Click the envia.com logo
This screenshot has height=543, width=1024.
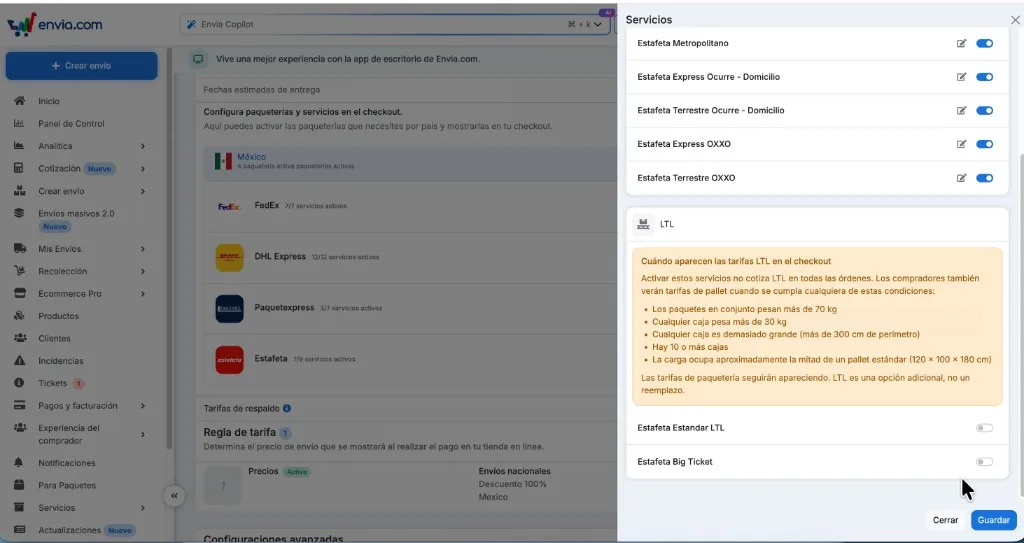click(54, 25)
